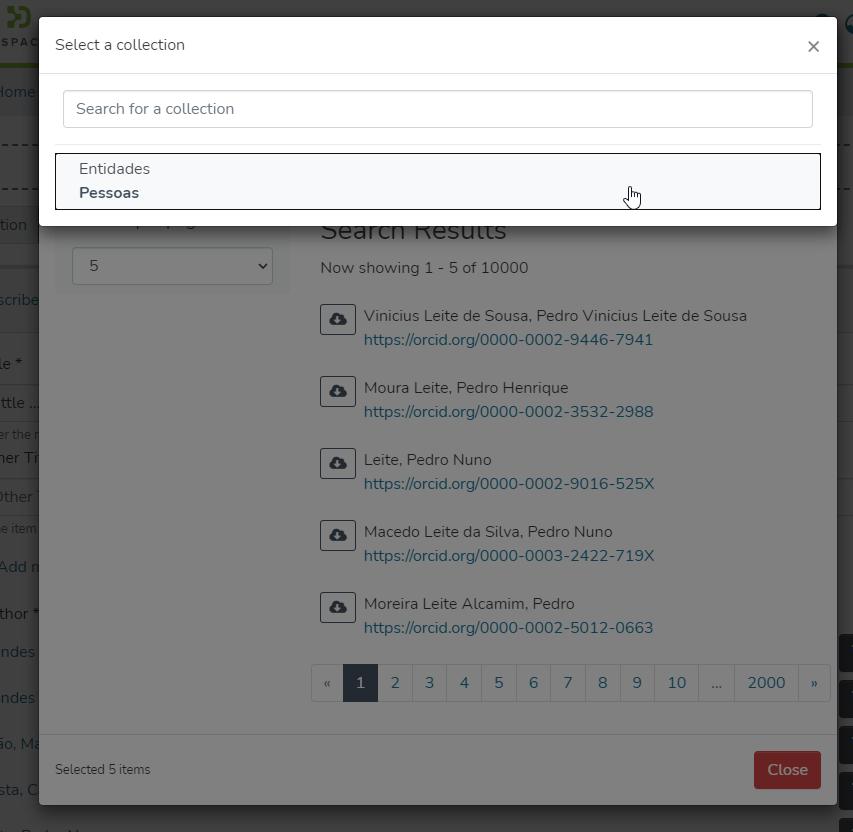853x832 pixels.
Task: Select name Moura Leite, Pedro Henrique
Action: [x=466, y=388]
